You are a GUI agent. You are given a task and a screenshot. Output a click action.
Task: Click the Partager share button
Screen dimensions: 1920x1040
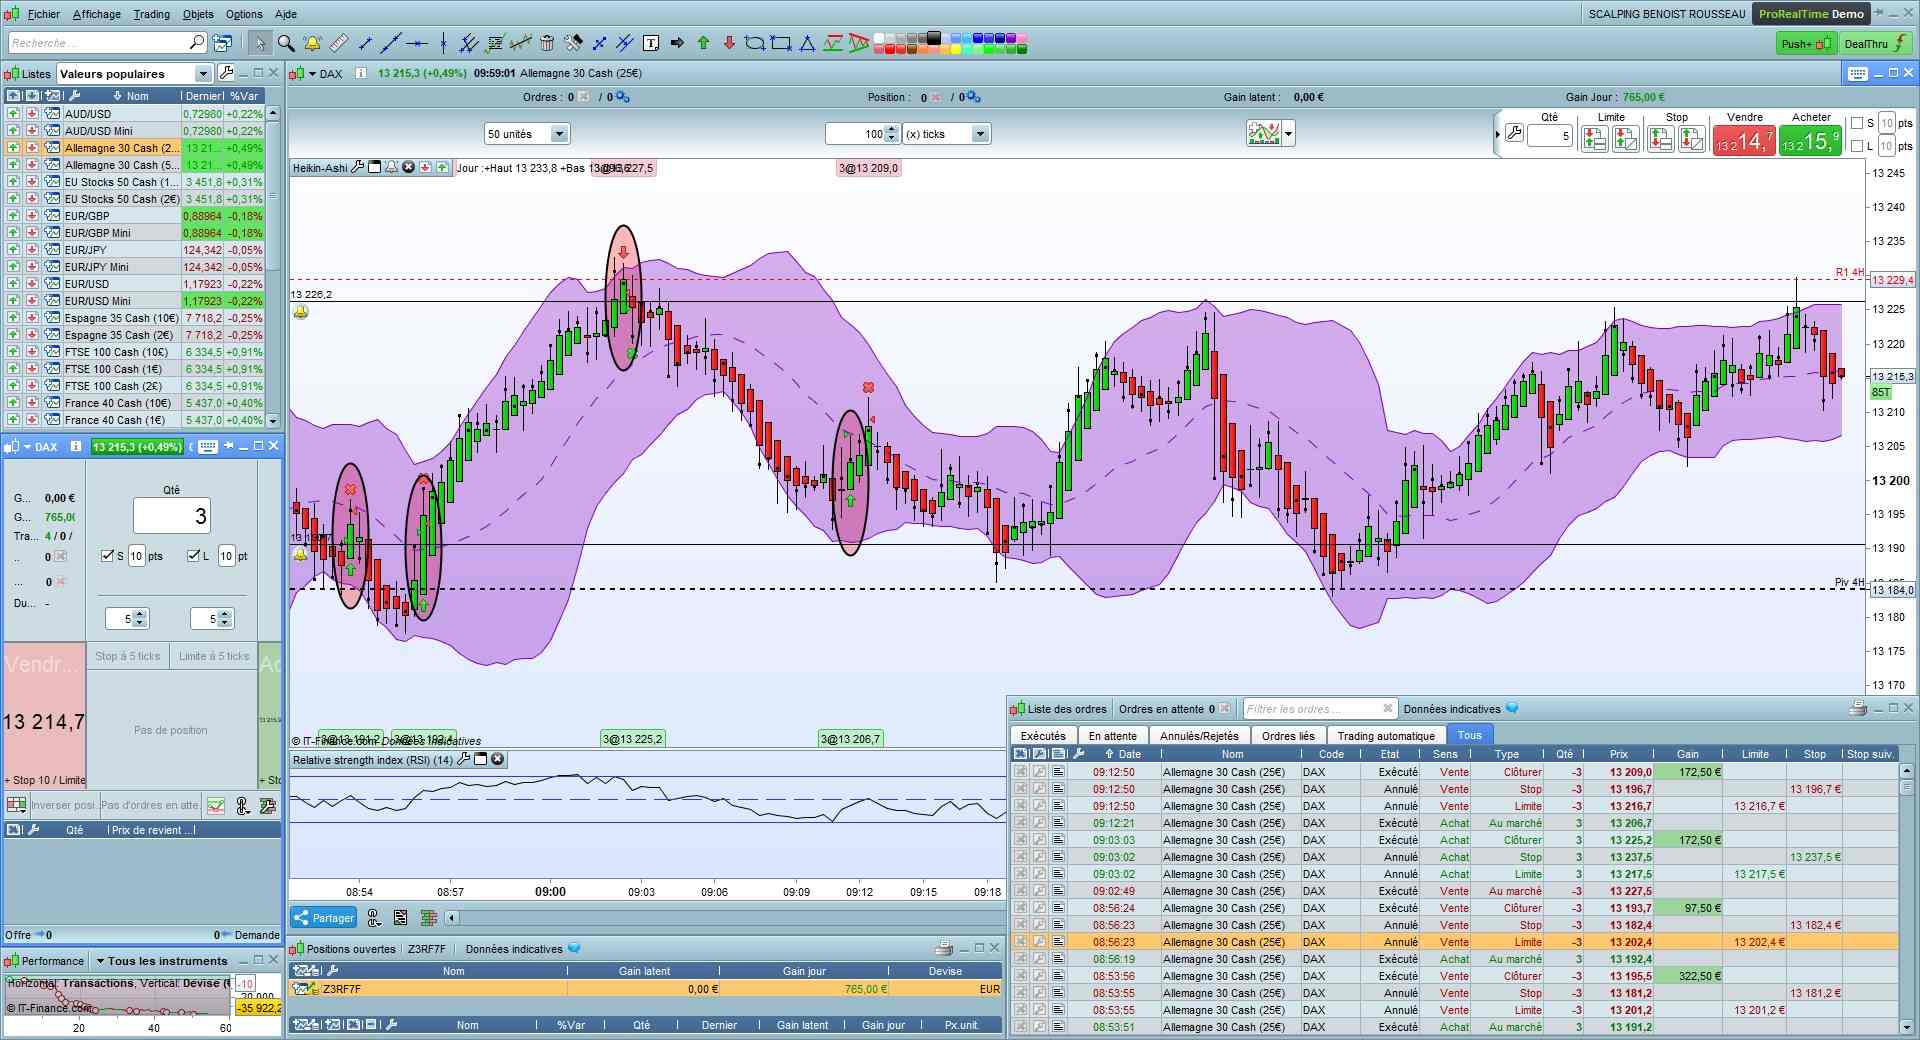click(x=324, y=918)
